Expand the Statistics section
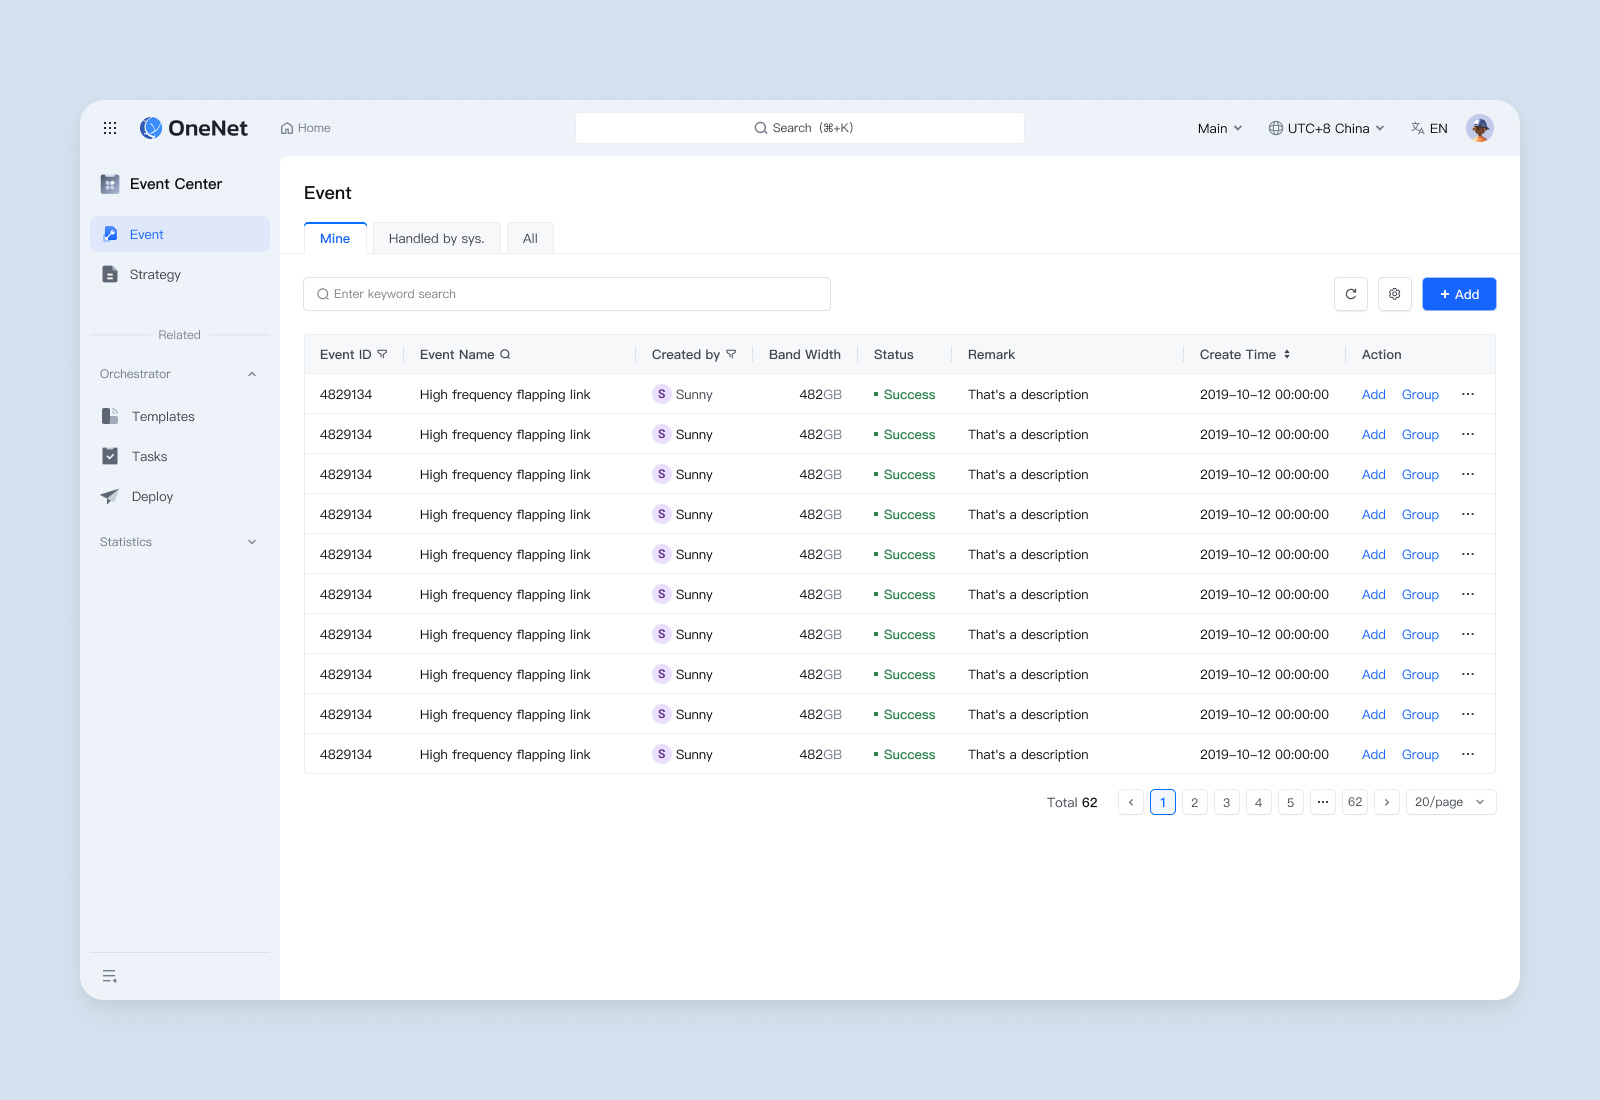1600x1100 pixels. (x=250, y=541)
